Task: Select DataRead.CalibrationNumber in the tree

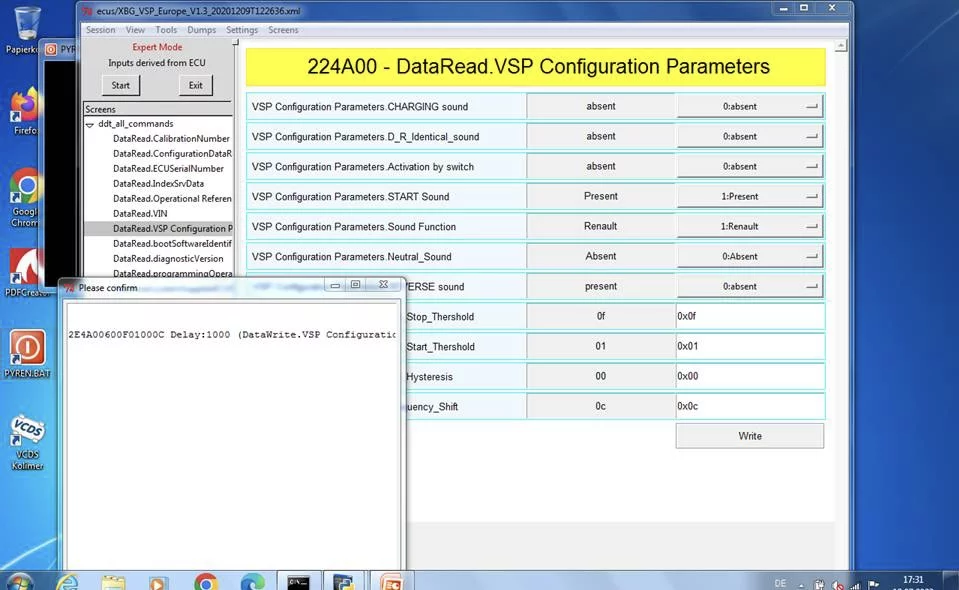Action: [171, 139]
